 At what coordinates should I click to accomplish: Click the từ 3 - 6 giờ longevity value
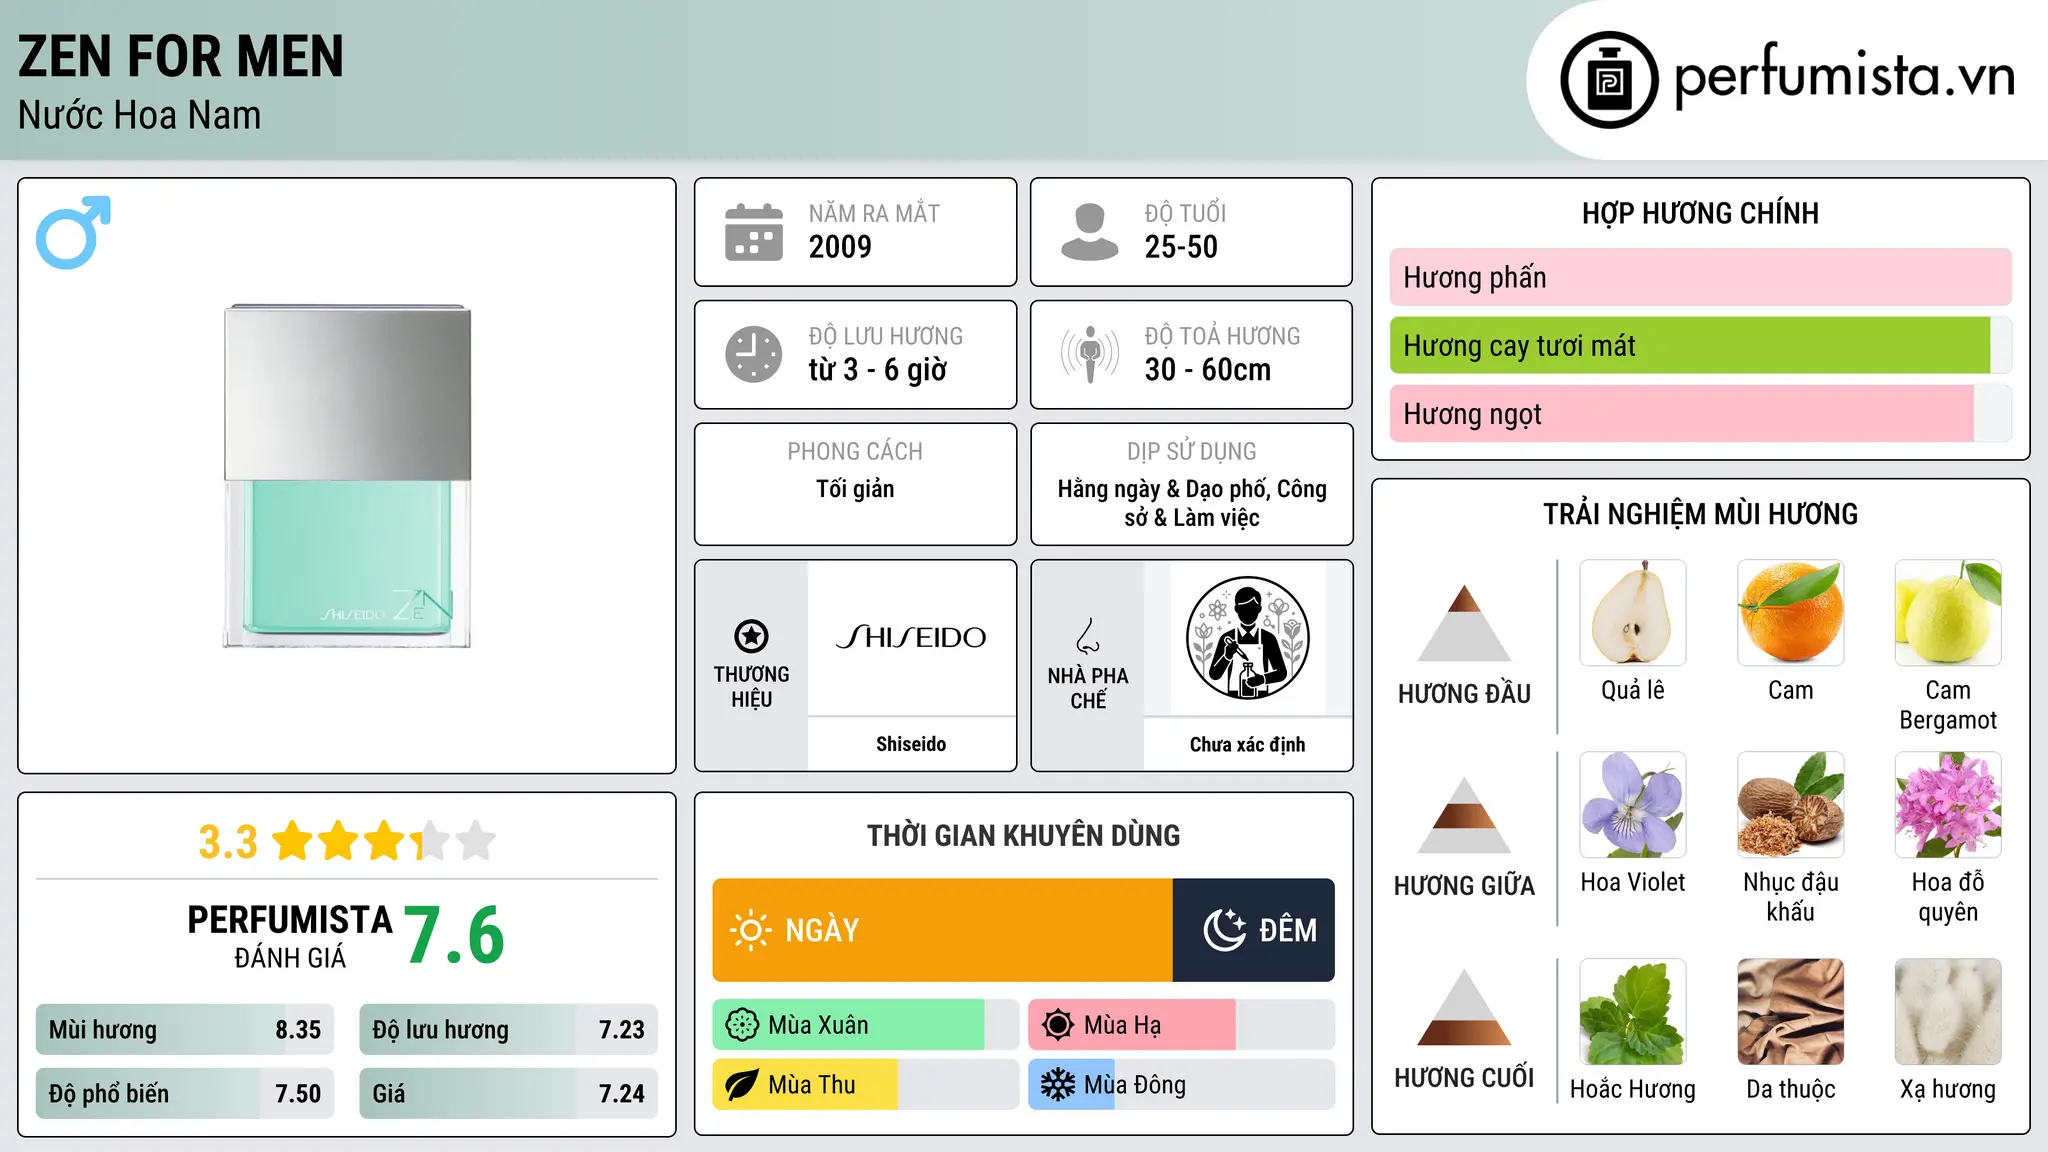(x=878, y=370)
